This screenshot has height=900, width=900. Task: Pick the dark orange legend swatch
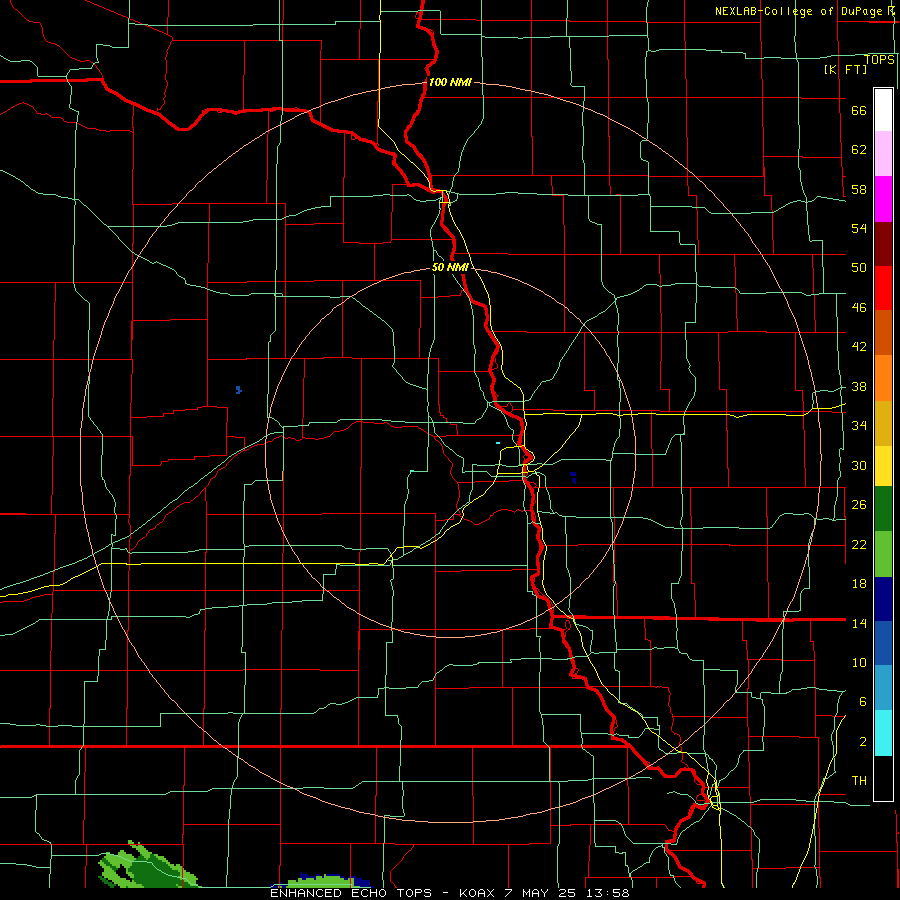(883, 332)
